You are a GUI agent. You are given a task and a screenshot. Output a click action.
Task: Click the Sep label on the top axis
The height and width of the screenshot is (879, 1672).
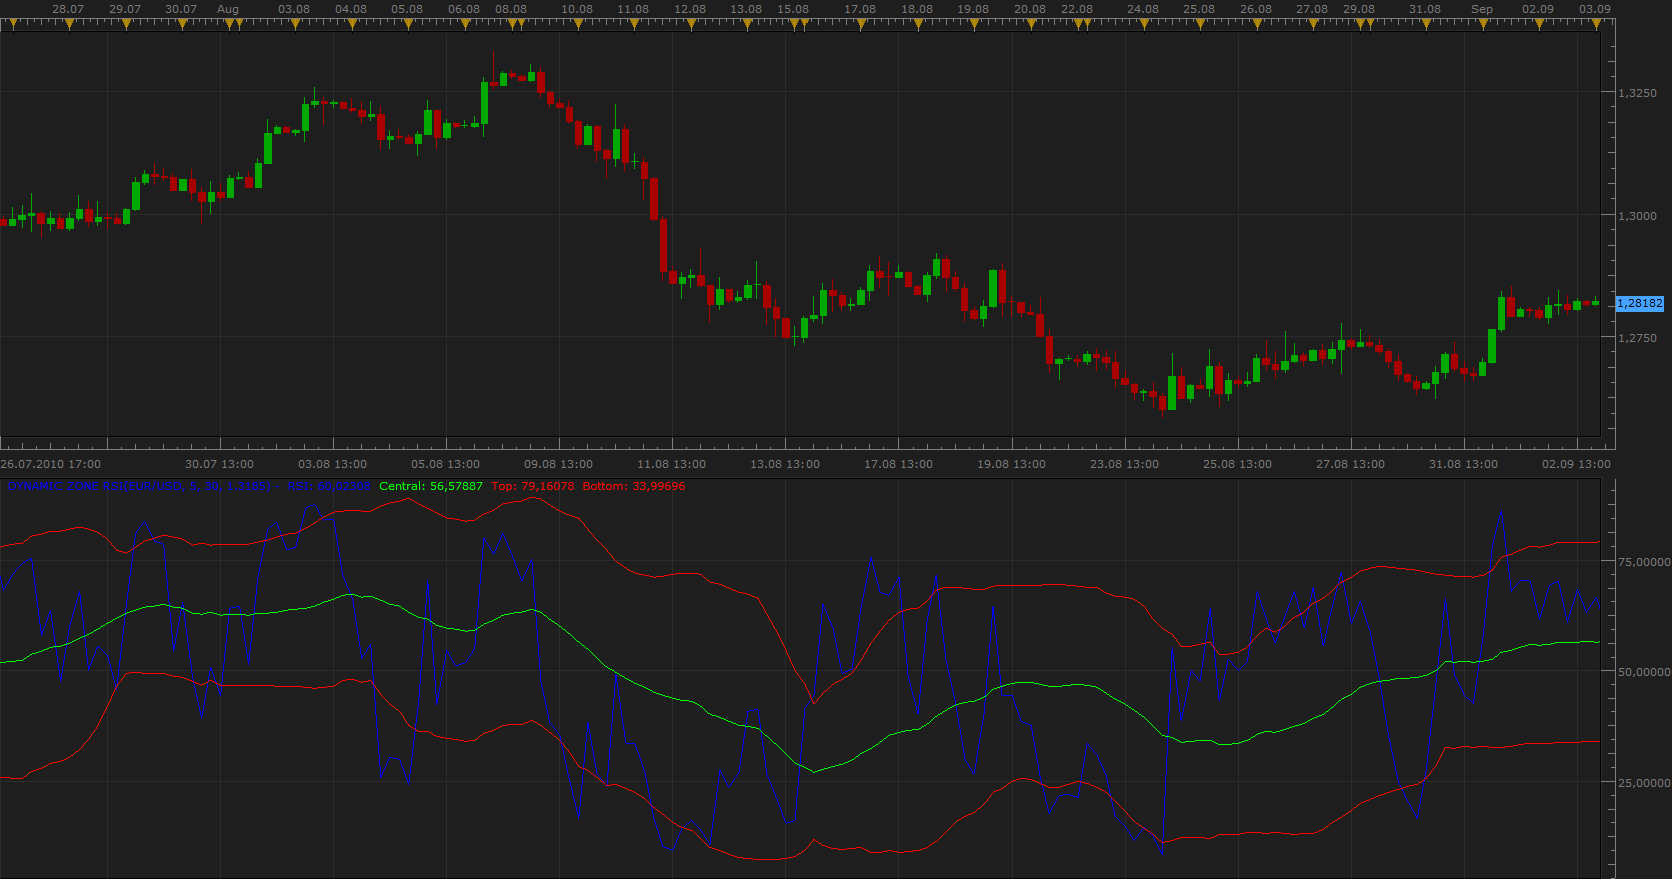pos(1482,9)
